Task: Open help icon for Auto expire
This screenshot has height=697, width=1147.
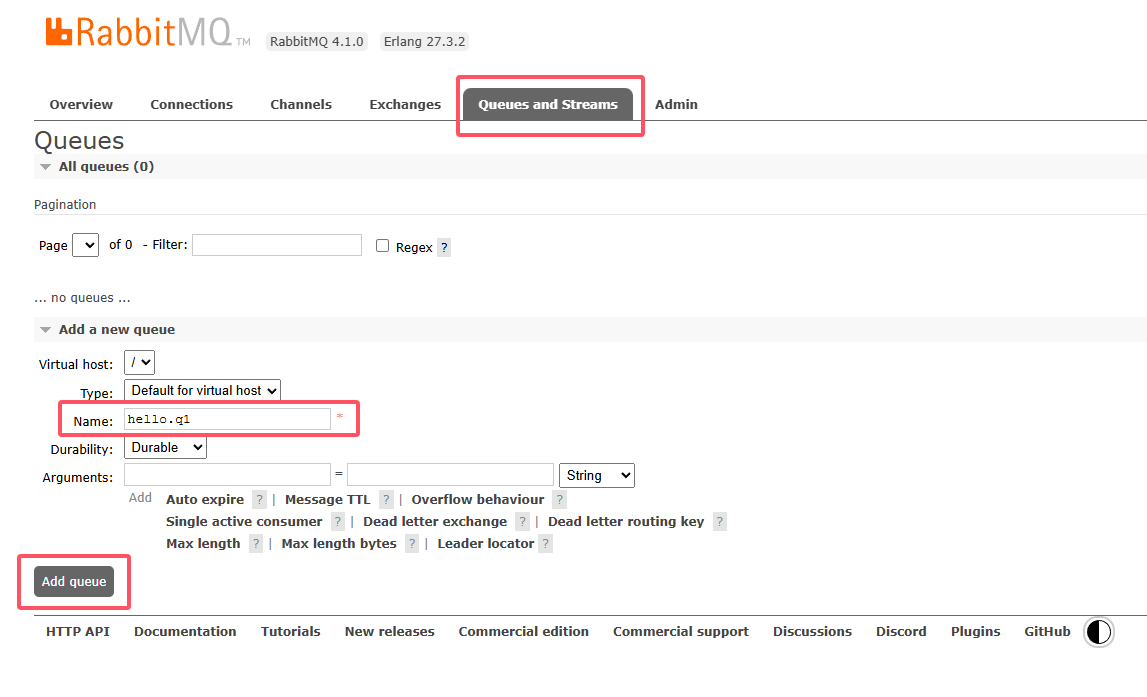Action: tap(259, 500)
